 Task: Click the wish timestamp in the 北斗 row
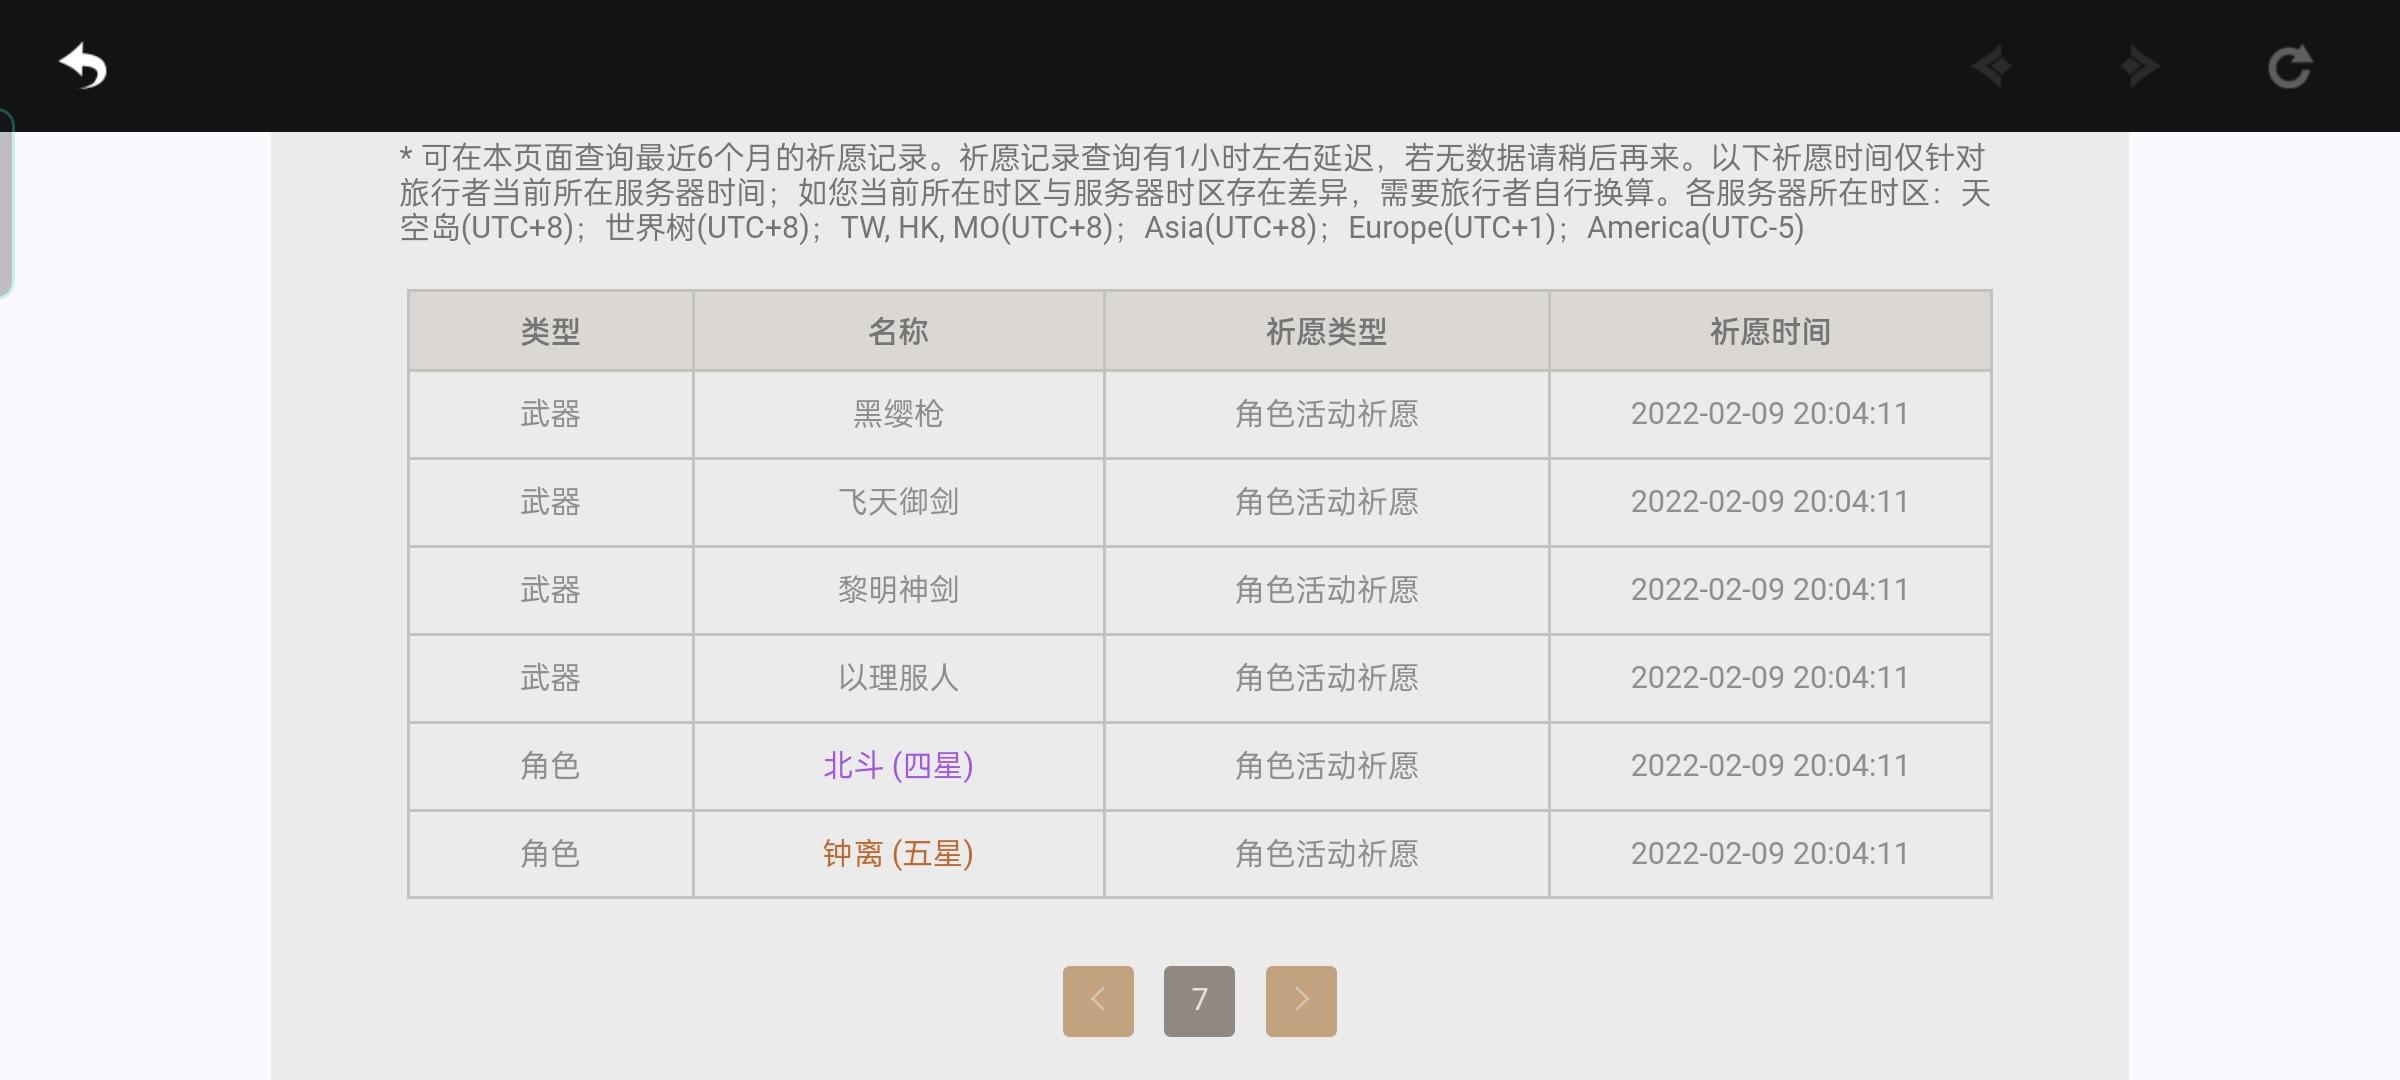(1770, 766)
